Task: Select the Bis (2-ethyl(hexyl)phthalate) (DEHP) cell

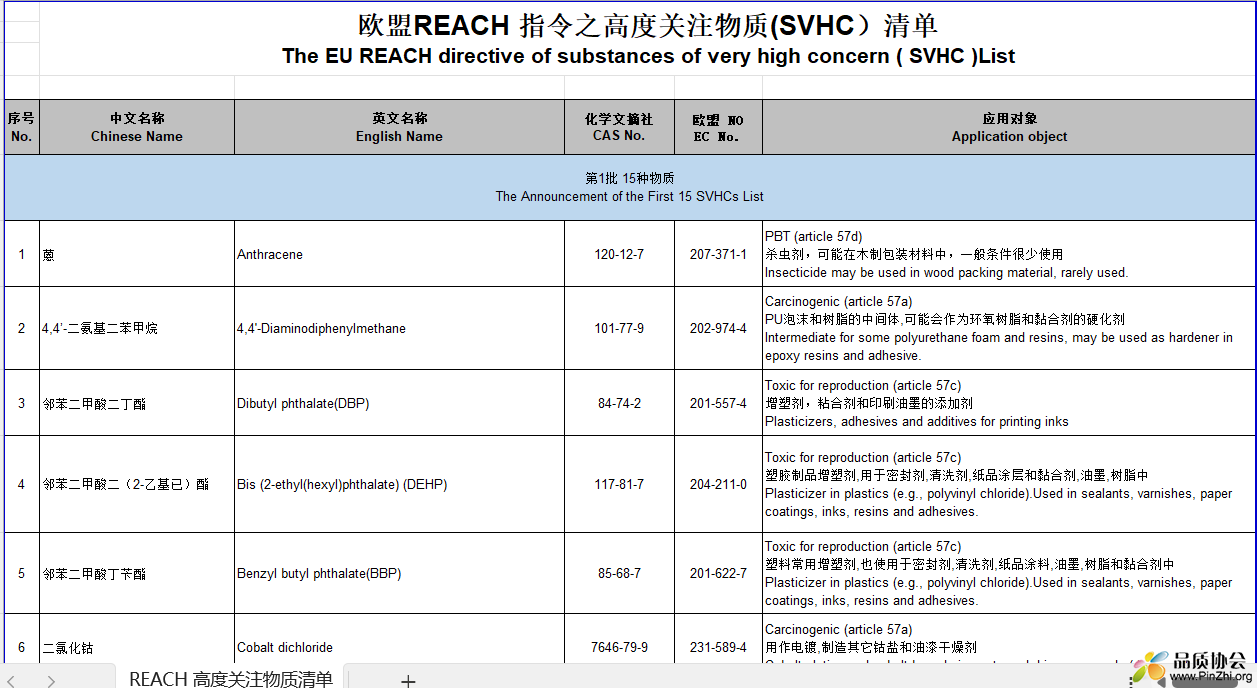Action: 399,484
